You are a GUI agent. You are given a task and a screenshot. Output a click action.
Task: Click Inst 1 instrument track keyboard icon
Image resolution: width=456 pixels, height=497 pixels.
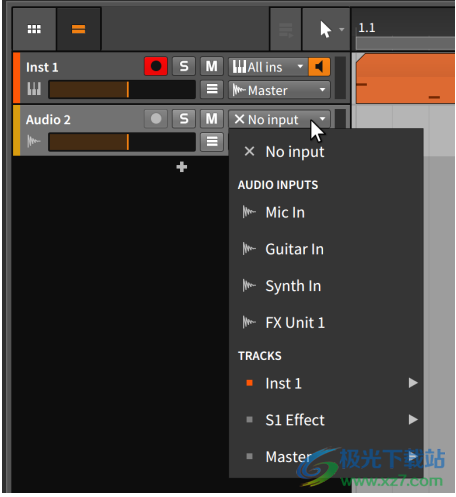point(34,89)
